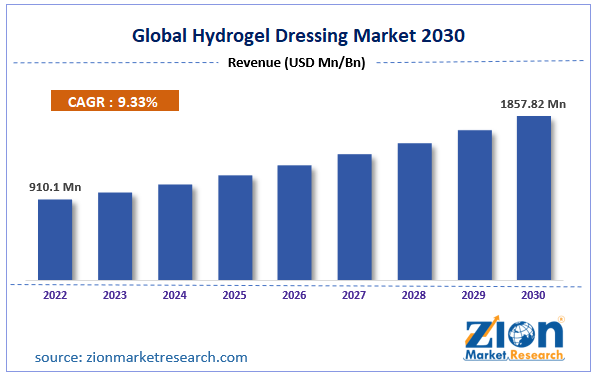Select the 2024 bar in the chart
The width and height of the screenshot is (597, 378).
click(x=175, y=232)
